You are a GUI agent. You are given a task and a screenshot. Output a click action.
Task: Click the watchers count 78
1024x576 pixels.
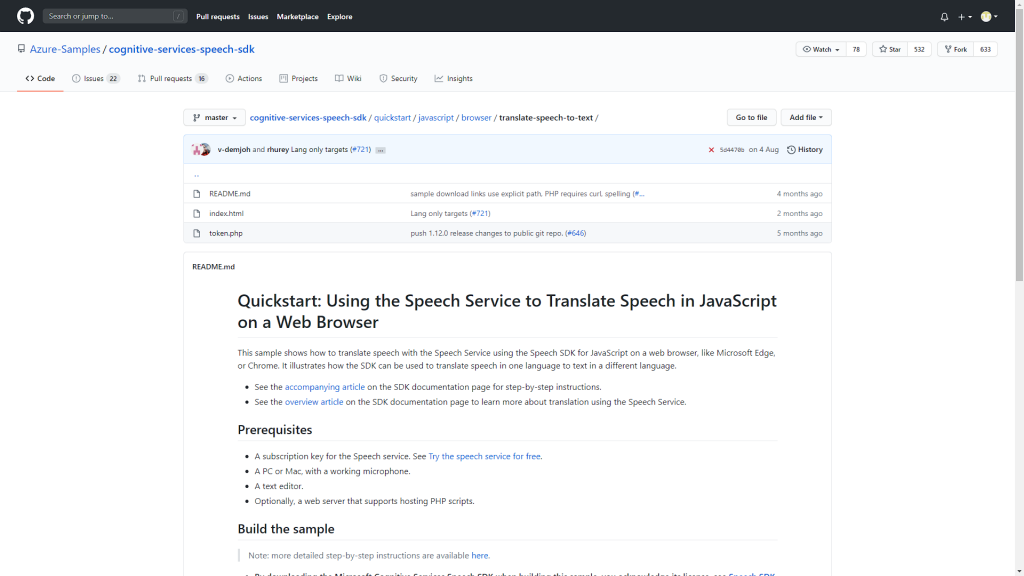click(856, 49)
